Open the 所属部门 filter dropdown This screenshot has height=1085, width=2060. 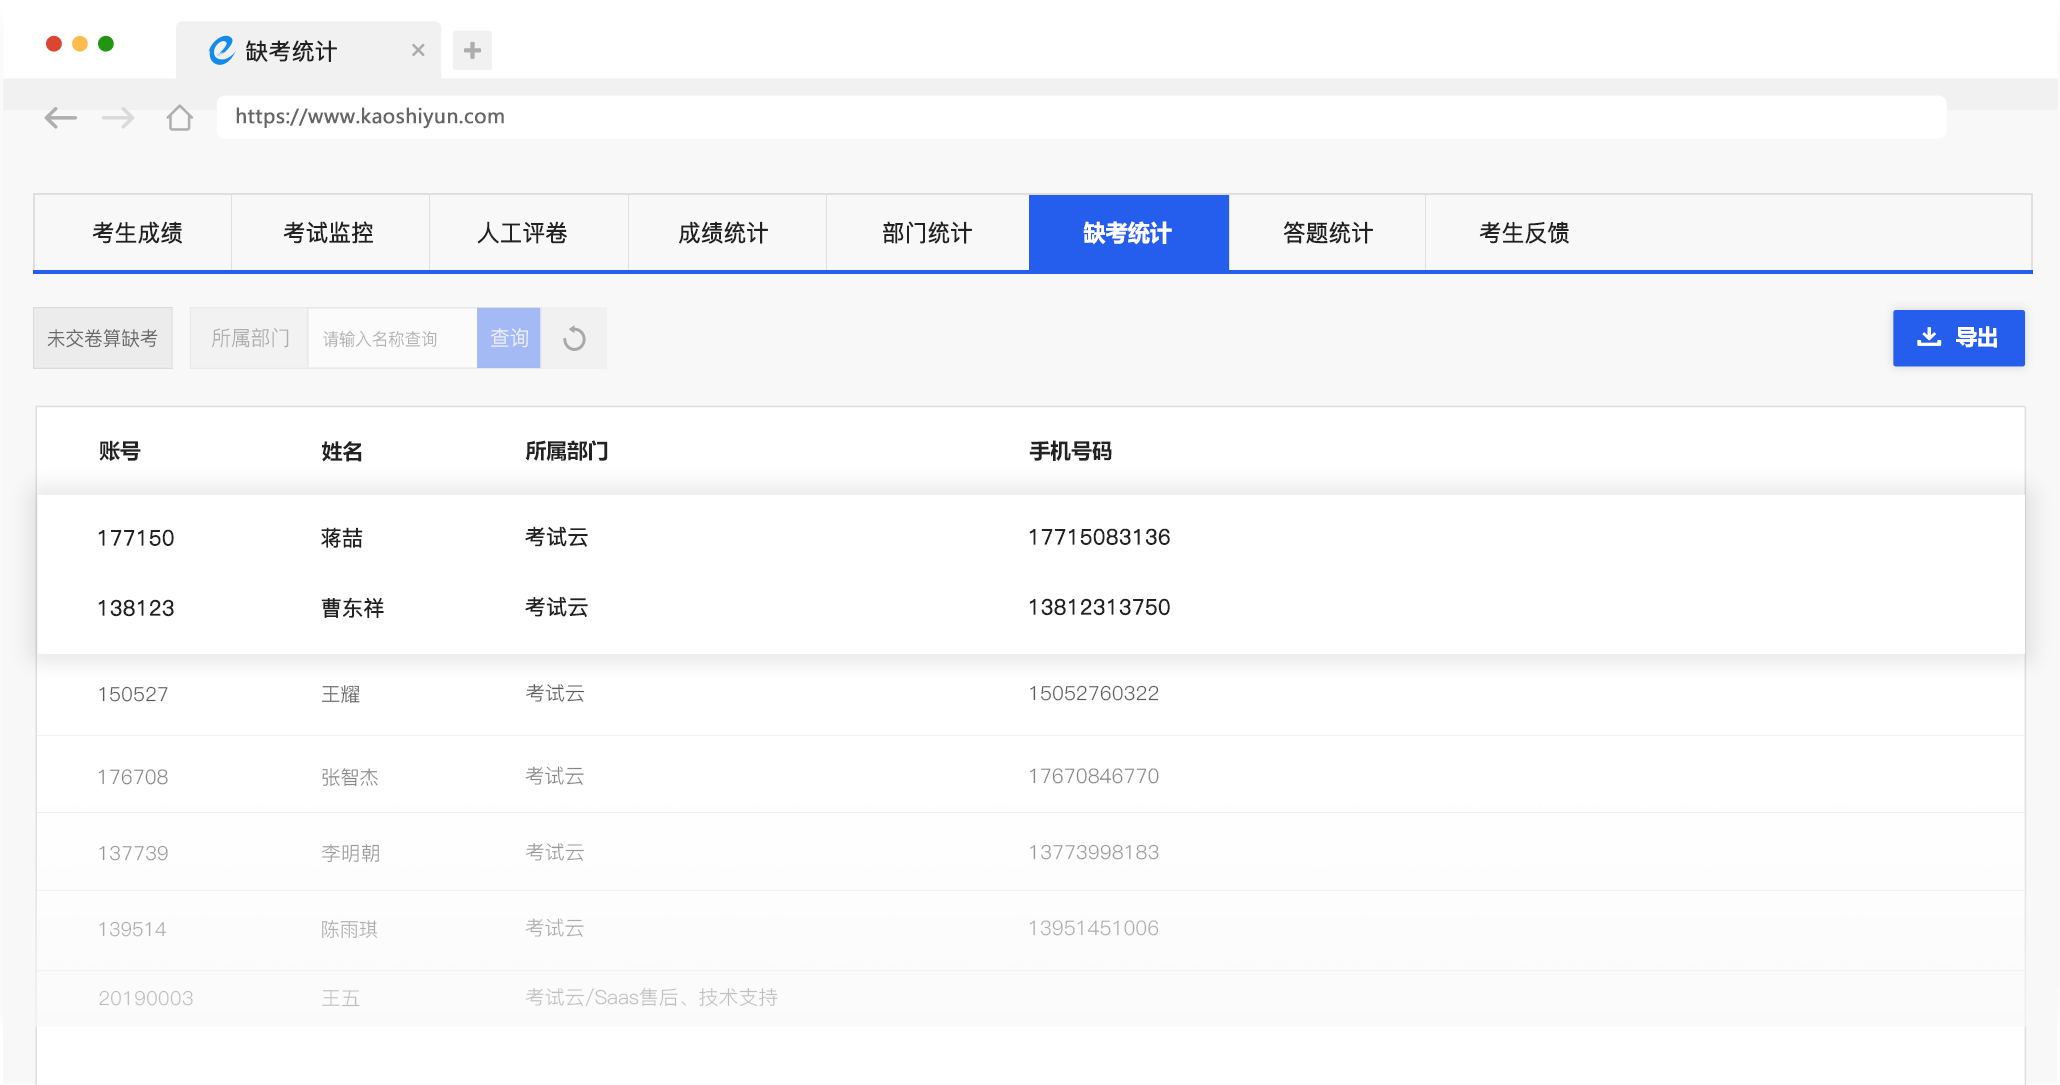(250, 339)
